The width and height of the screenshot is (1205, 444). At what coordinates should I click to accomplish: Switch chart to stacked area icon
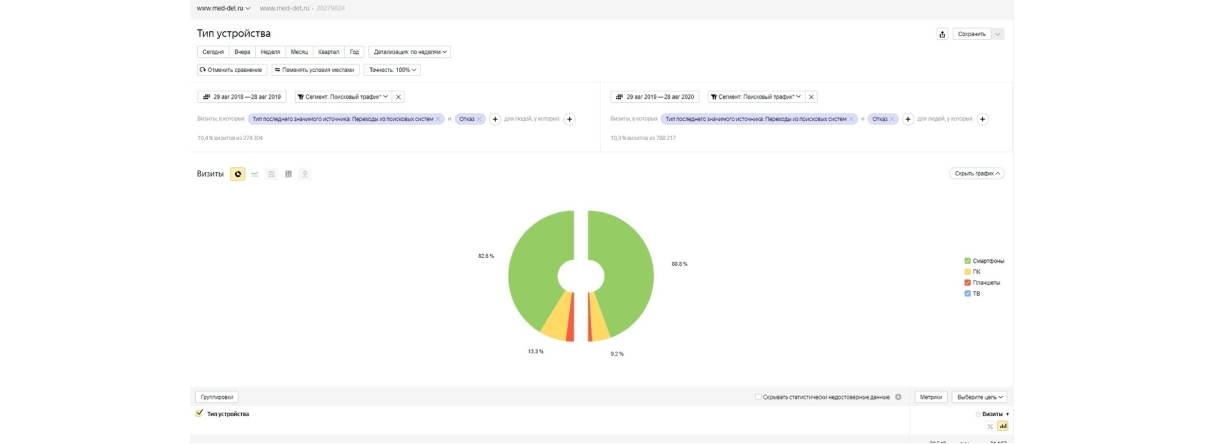pyautogui.click(x=272, y=174)
